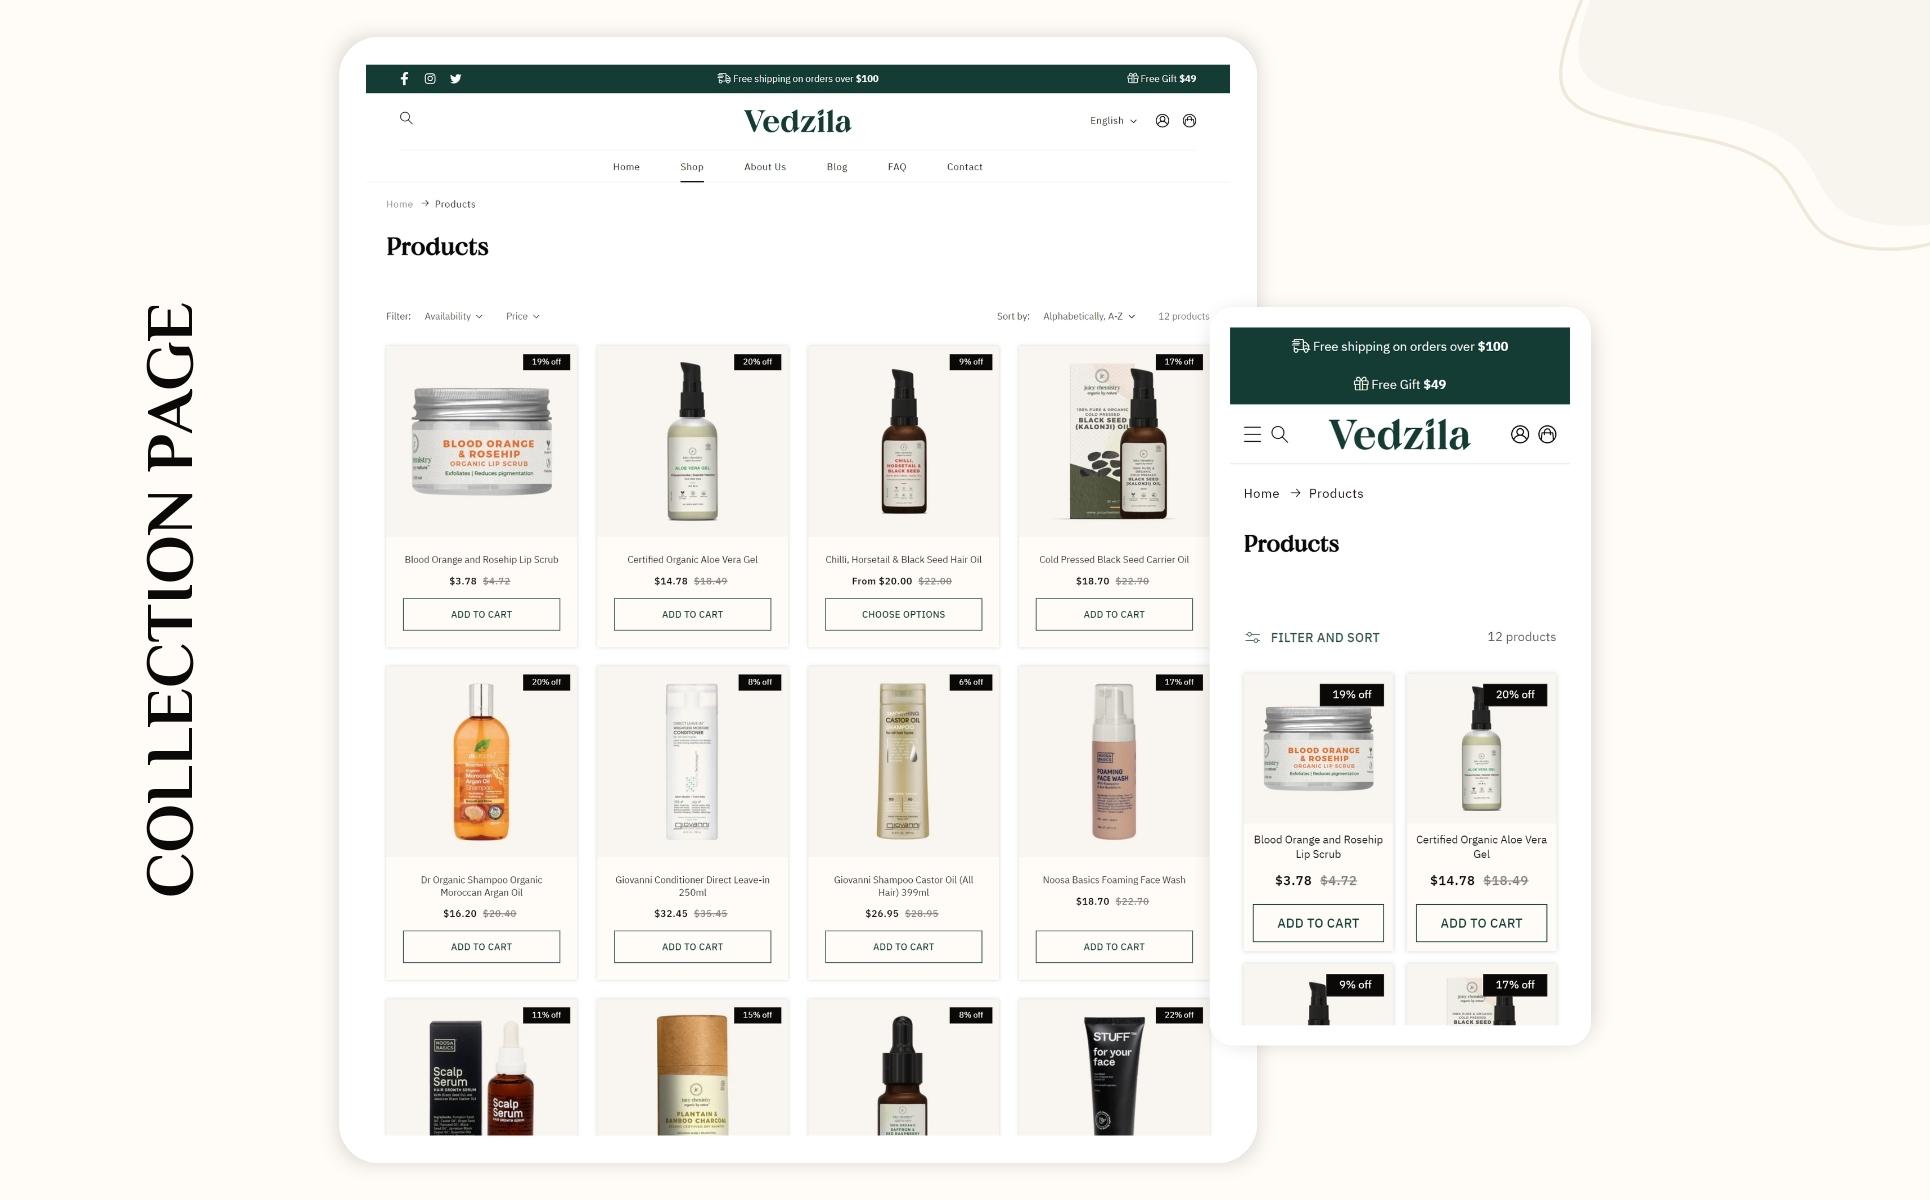Expand the Price filter dropdown
This screenshot has width=1930, height=1200.
pyautogui.click(x=522, y=316)
